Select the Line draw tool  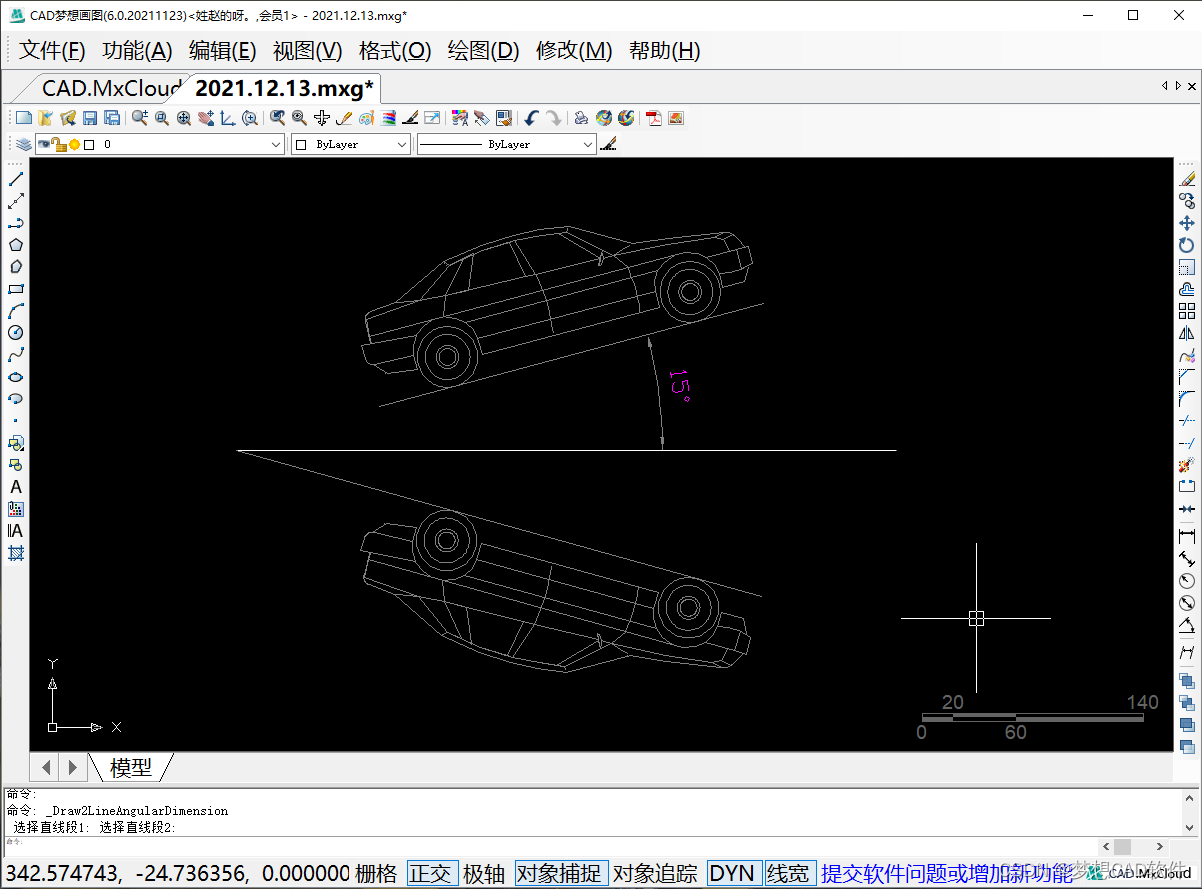click(16, 179)
